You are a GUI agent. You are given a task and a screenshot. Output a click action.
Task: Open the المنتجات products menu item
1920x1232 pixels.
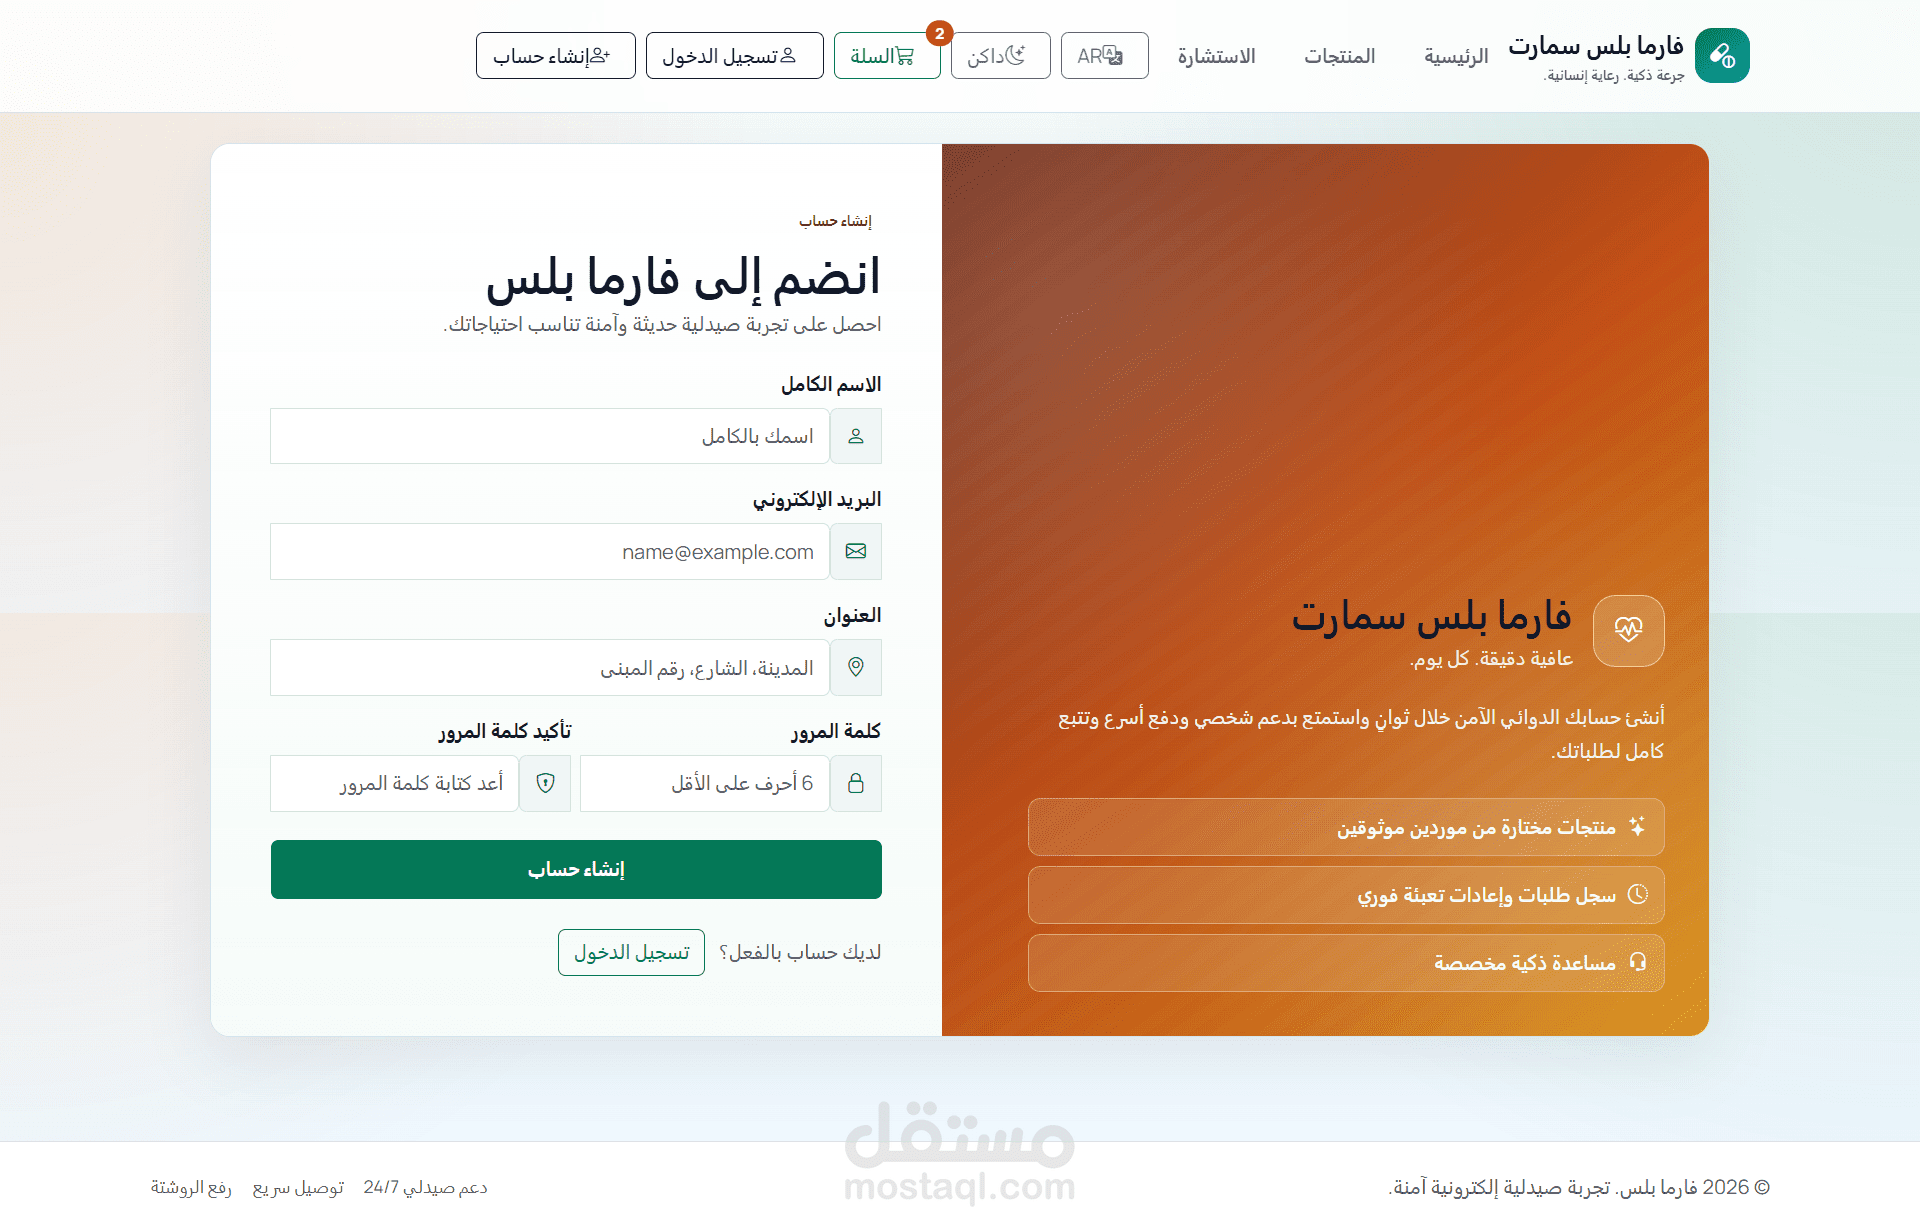point(1339,56)
